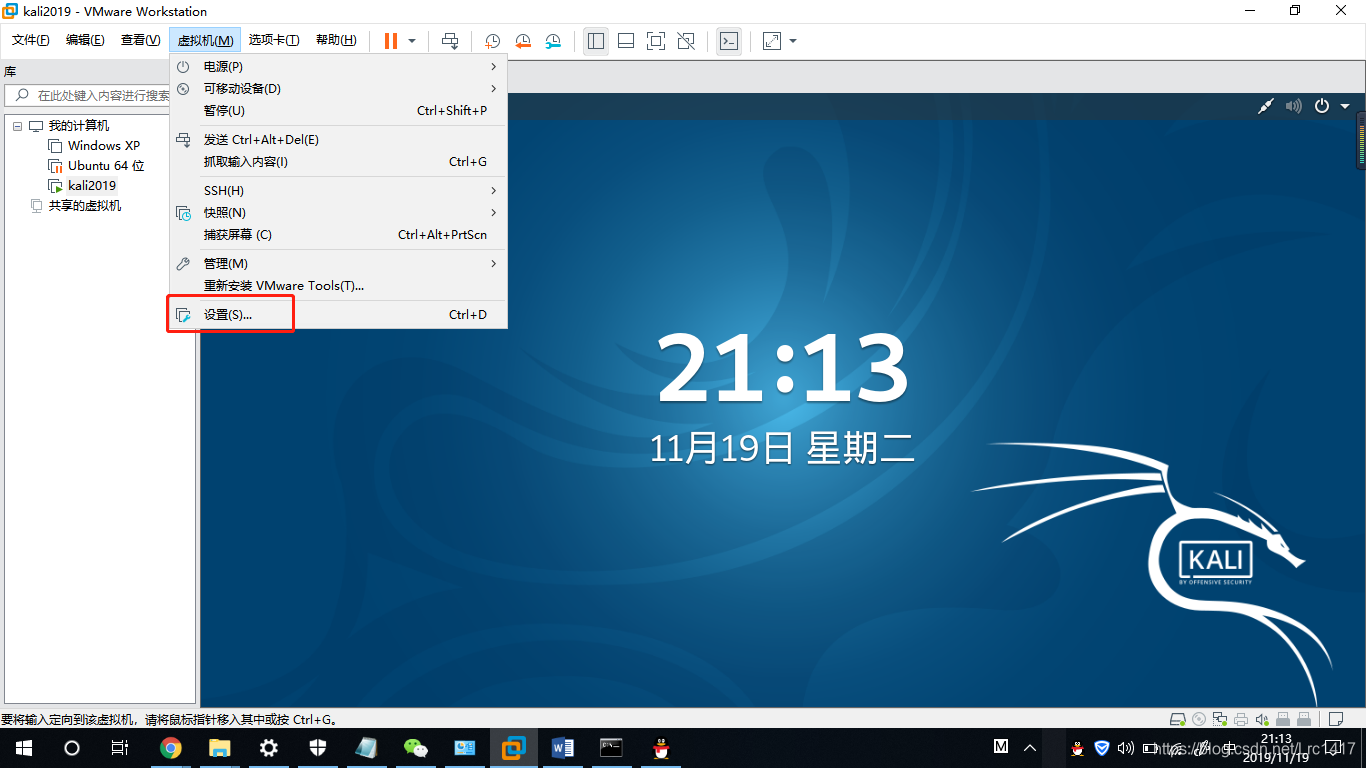Open the 选项卡(T) menu
Image resolution: width=1366 pixels, height=768 pixels.
coord(274,40)
